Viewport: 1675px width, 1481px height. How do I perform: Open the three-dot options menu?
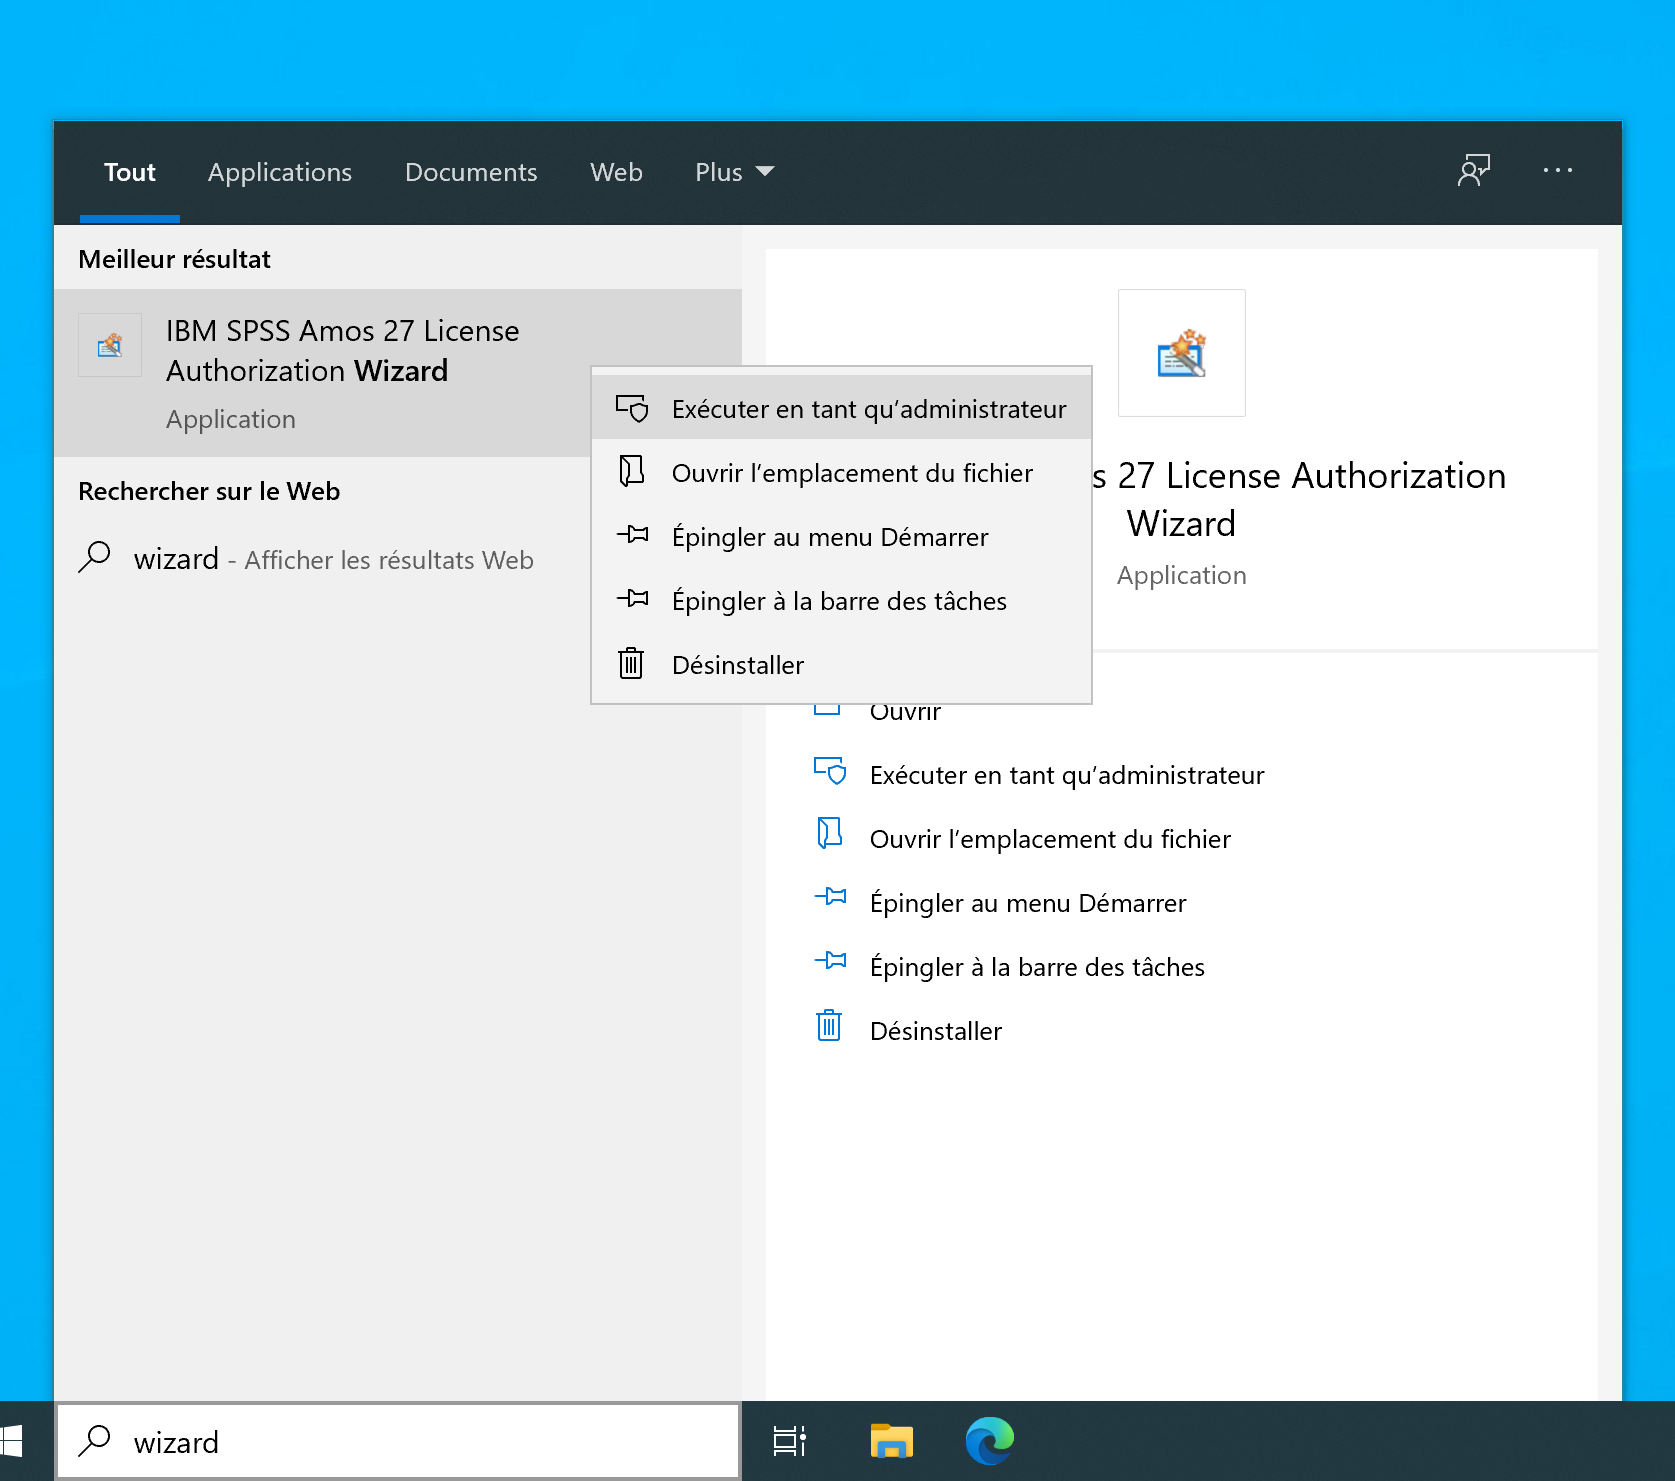point(1557,171)
